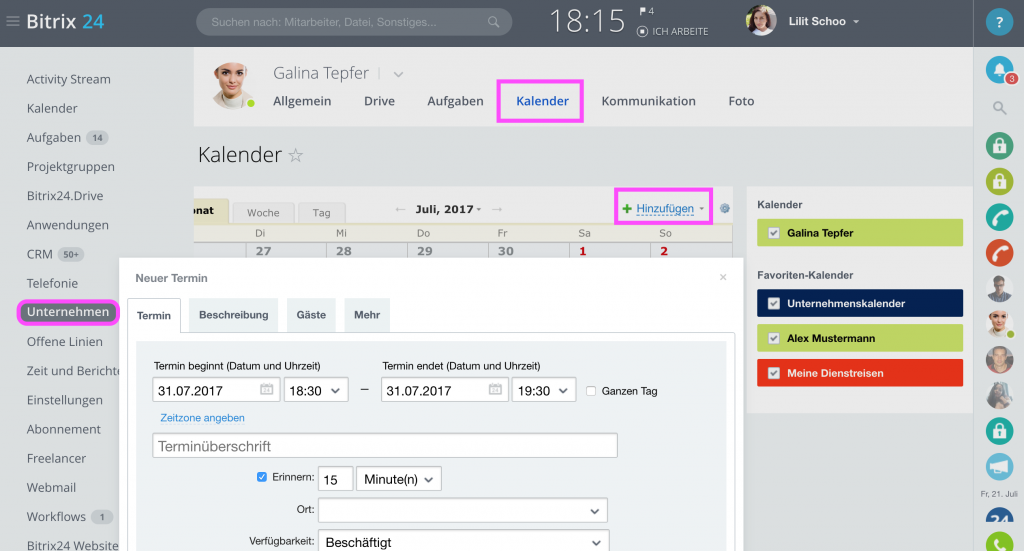Toggle ICH ARBEITE work status
This screenshot has height=551, width=1024.
pos(673,31)
